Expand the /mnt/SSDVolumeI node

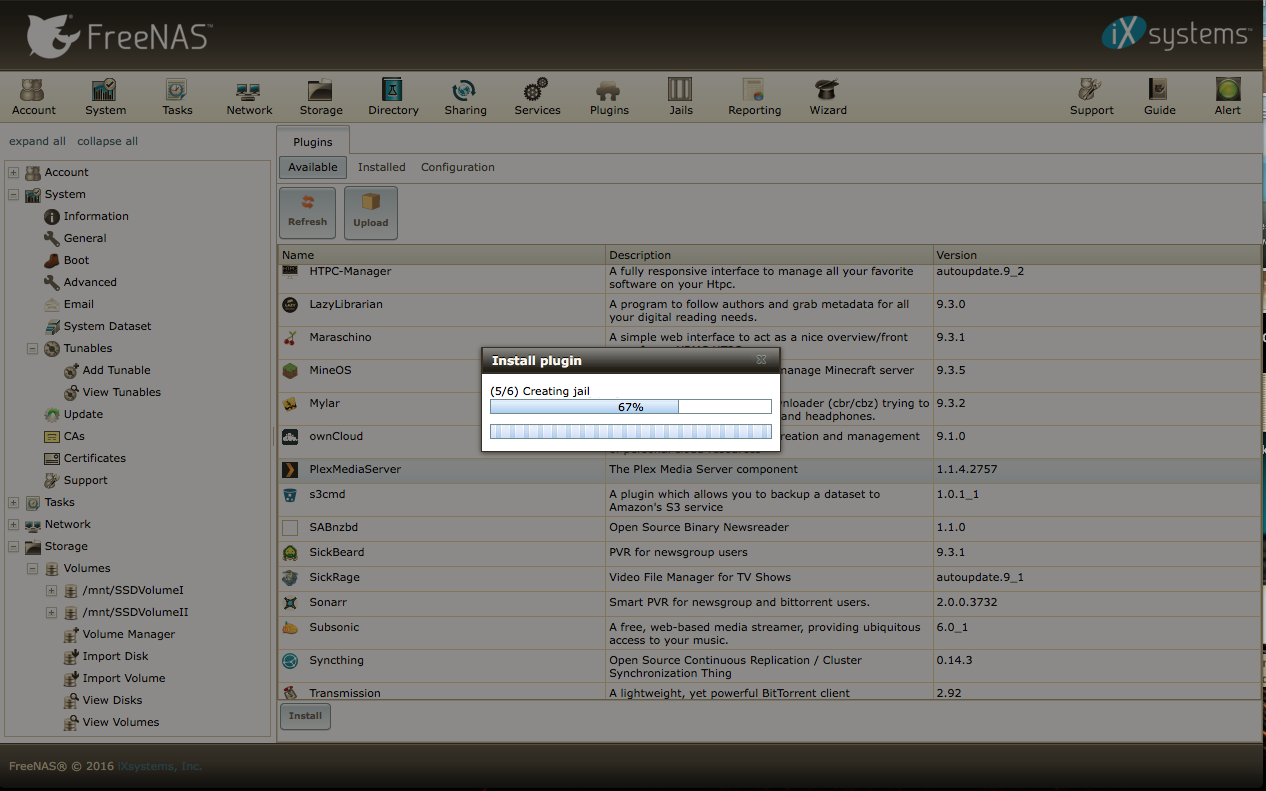(x=52, y=590)
